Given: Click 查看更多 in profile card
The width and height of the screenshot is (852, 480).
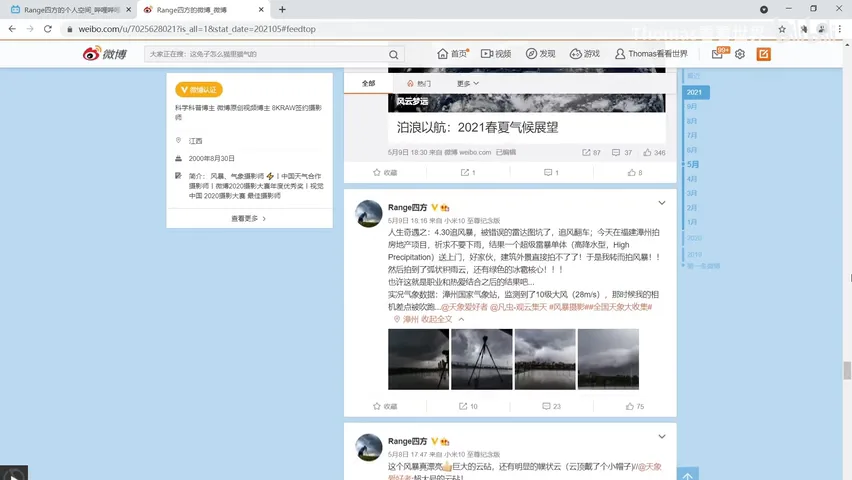Looking at the screenshot, I should 249,219.
